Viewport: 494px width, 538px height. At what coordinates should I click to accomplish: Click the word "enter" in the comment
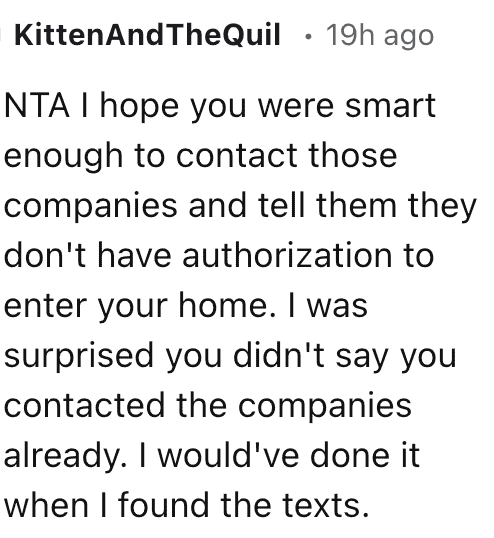45,307
